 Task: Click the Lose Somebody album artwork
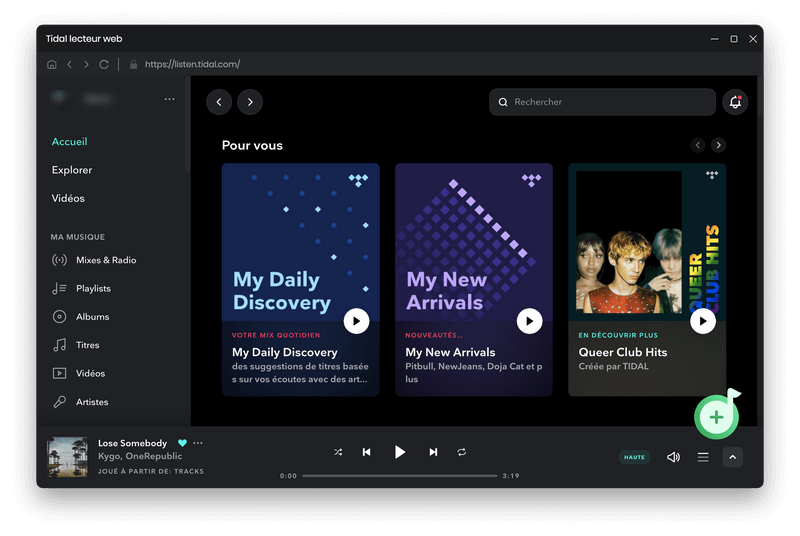(67, 457)
